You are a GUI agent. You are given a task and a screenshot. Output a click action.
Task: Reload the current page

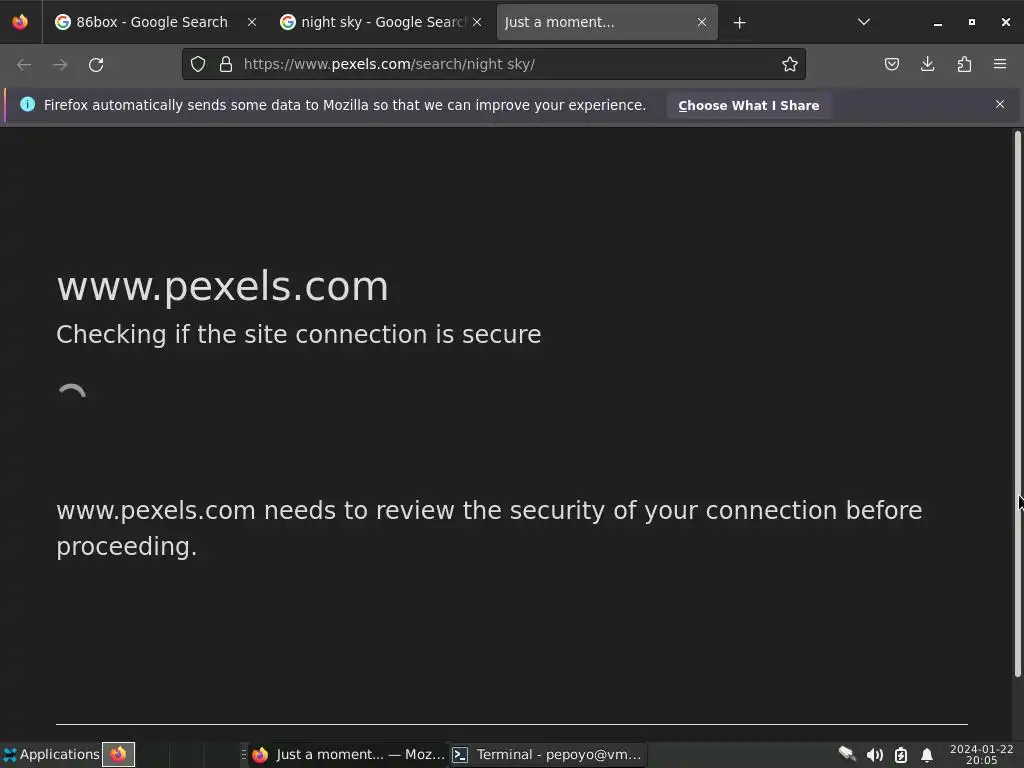(96, 65)
